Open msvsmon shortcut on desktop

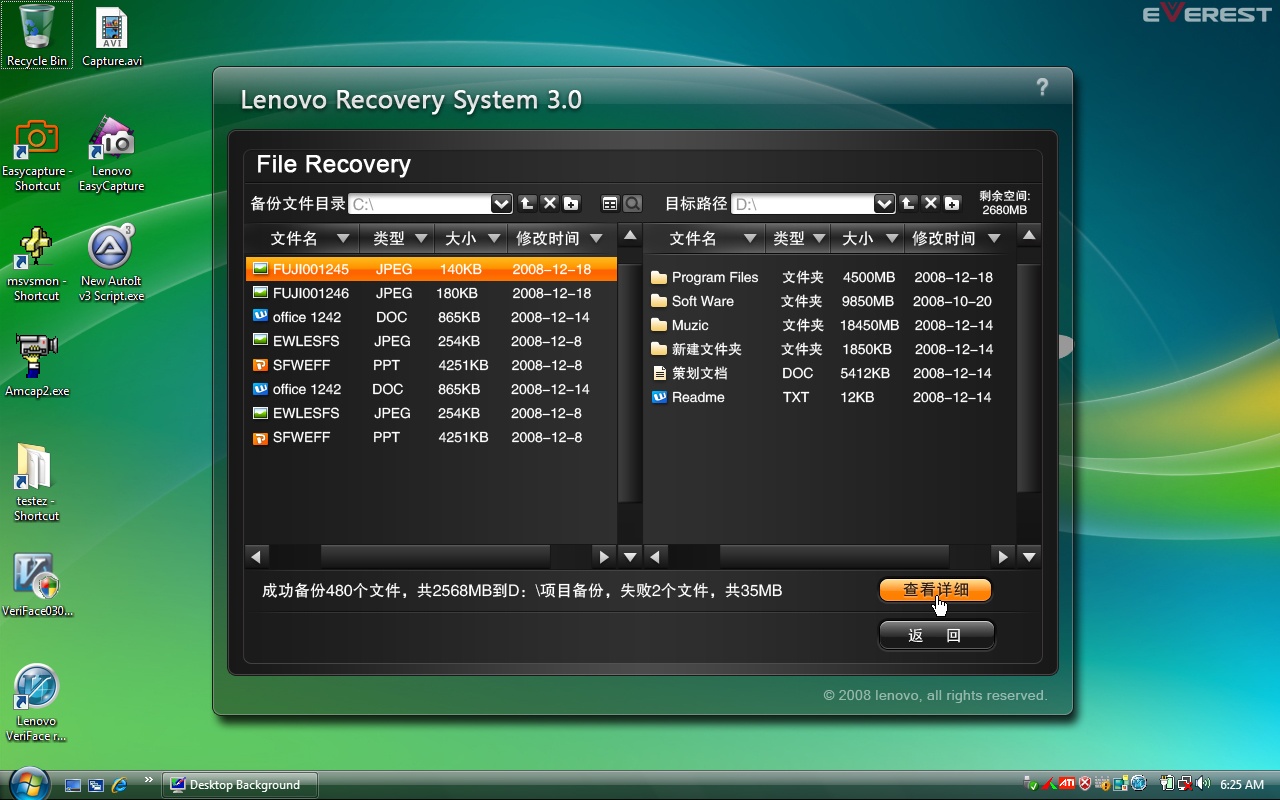pyautogui.click(x=37, y=265)
